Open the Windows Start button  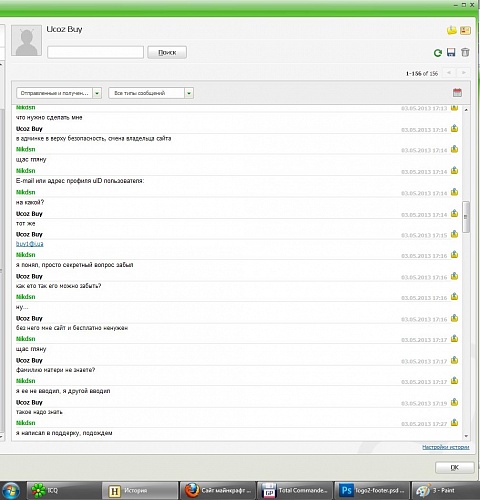11,491
